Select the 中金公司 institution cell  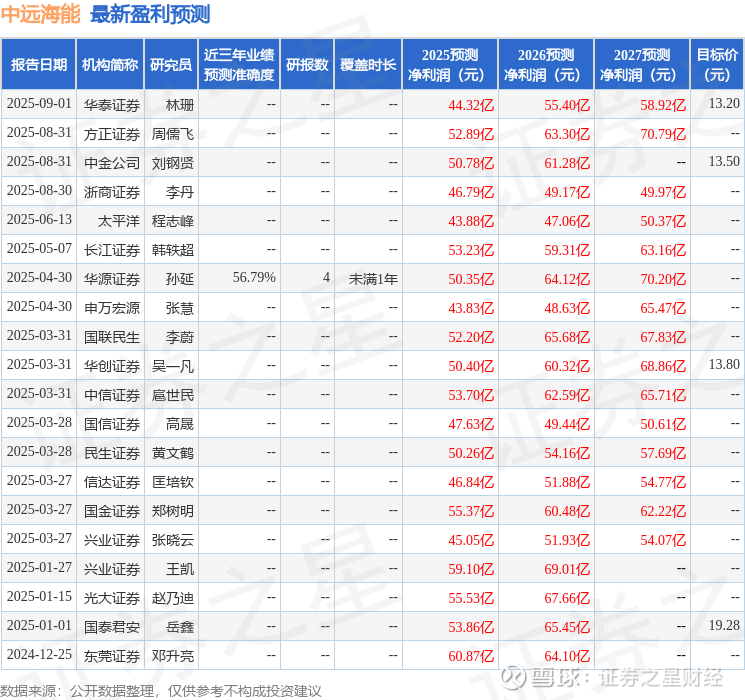coord(112,163)
